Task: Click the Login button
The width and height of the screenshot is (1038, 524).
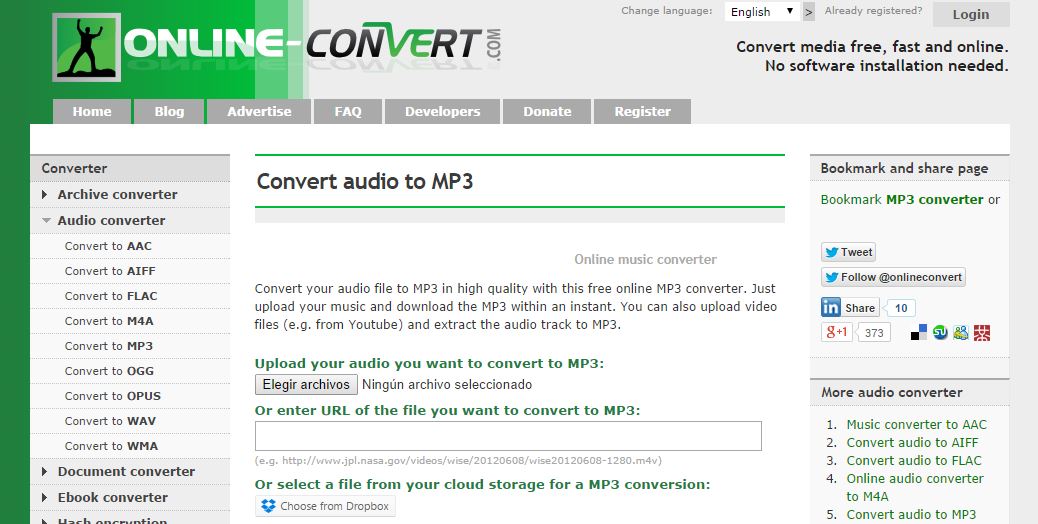Action: pos(971,15)
